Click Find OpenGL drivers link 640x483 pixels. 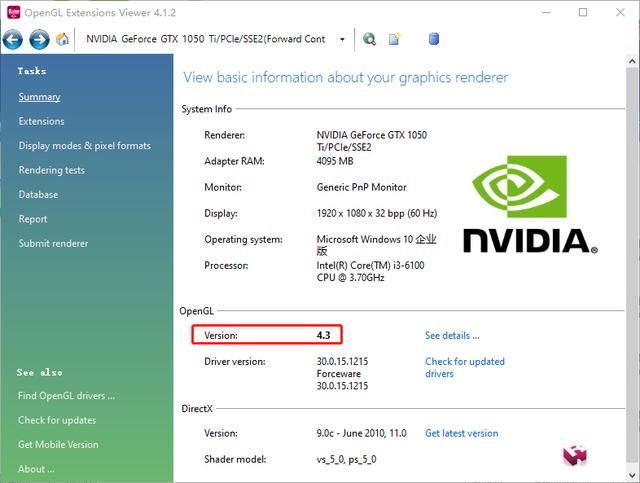(x=66, y=396)
